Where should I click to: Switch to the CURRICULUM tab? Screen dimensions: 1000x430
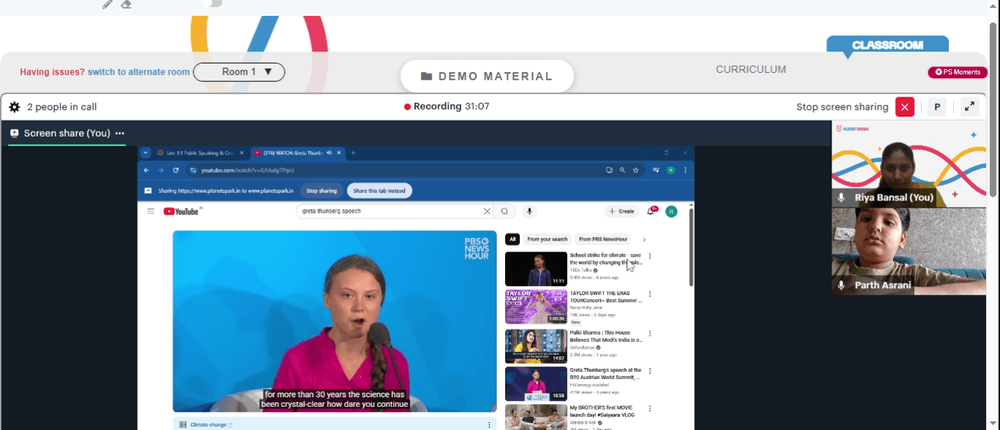pyautogui.click(x=751, y=70)
